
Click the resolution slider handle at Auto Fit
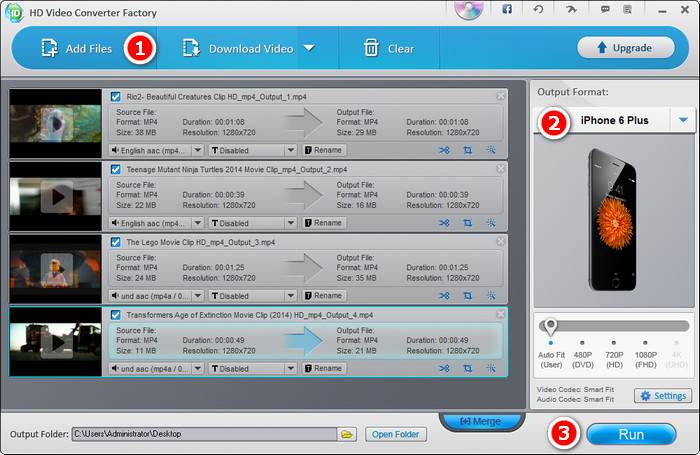(550, 326)
